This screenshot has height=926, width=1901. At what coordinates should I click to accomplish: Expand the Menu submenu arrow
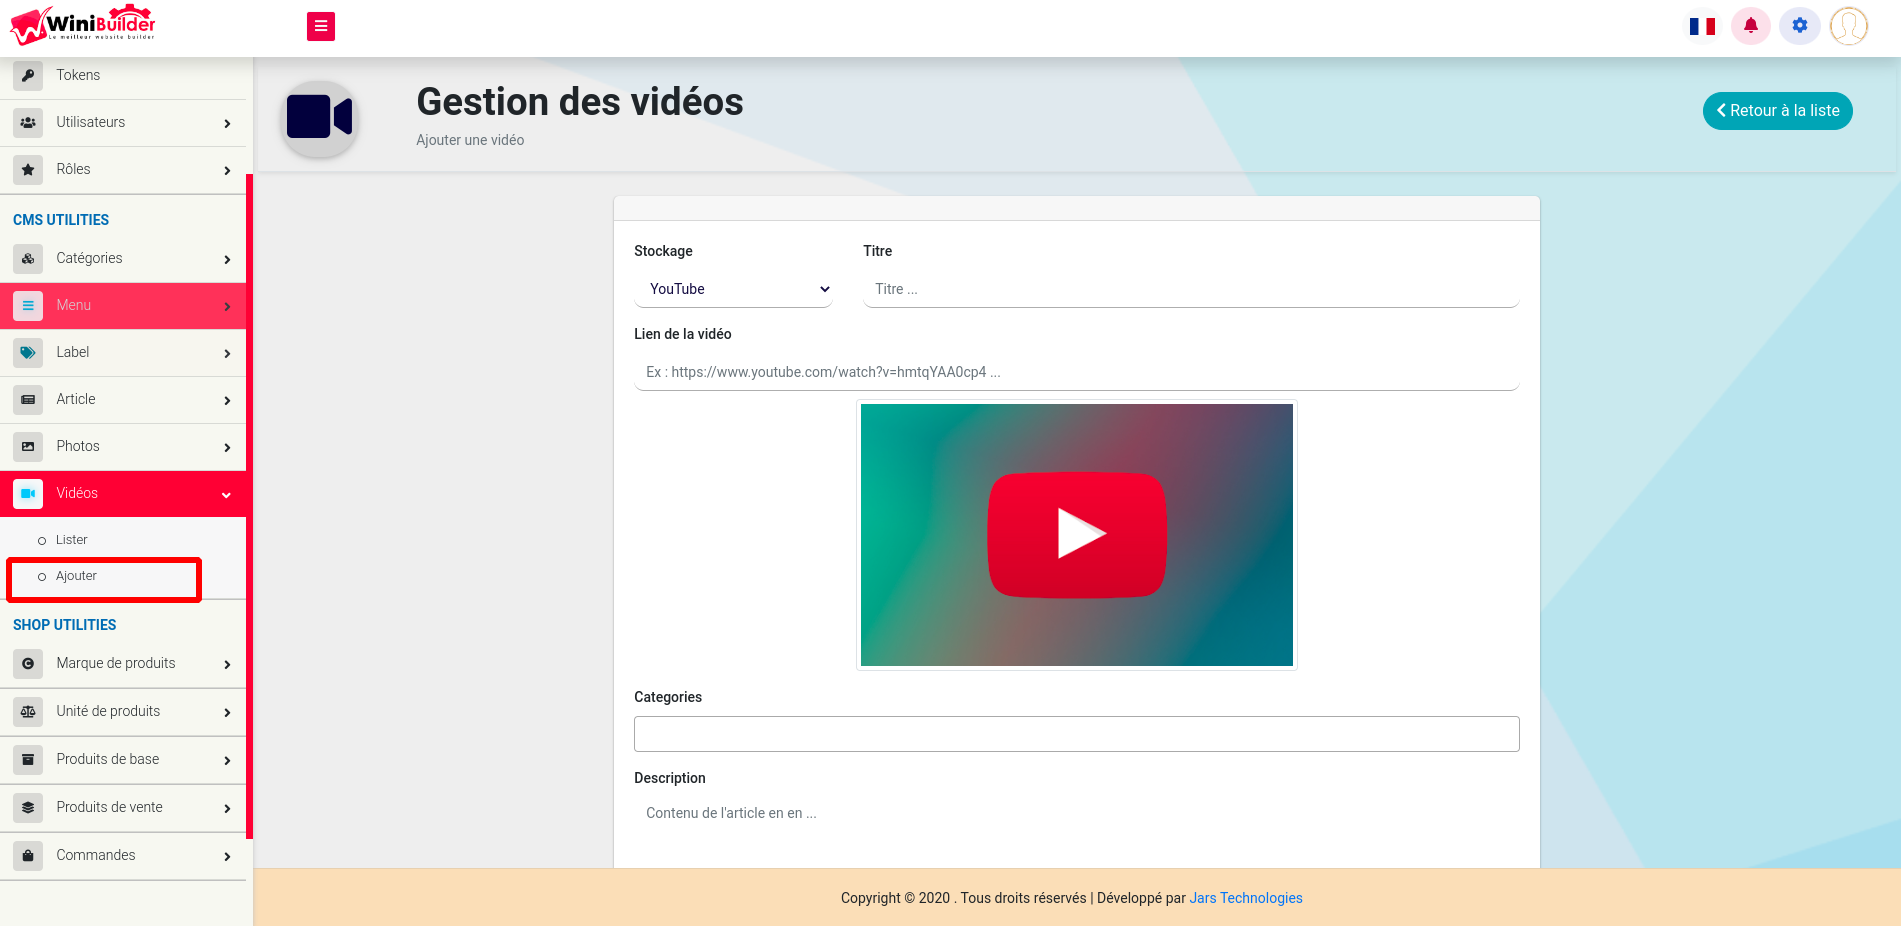(x=227, y=307)
